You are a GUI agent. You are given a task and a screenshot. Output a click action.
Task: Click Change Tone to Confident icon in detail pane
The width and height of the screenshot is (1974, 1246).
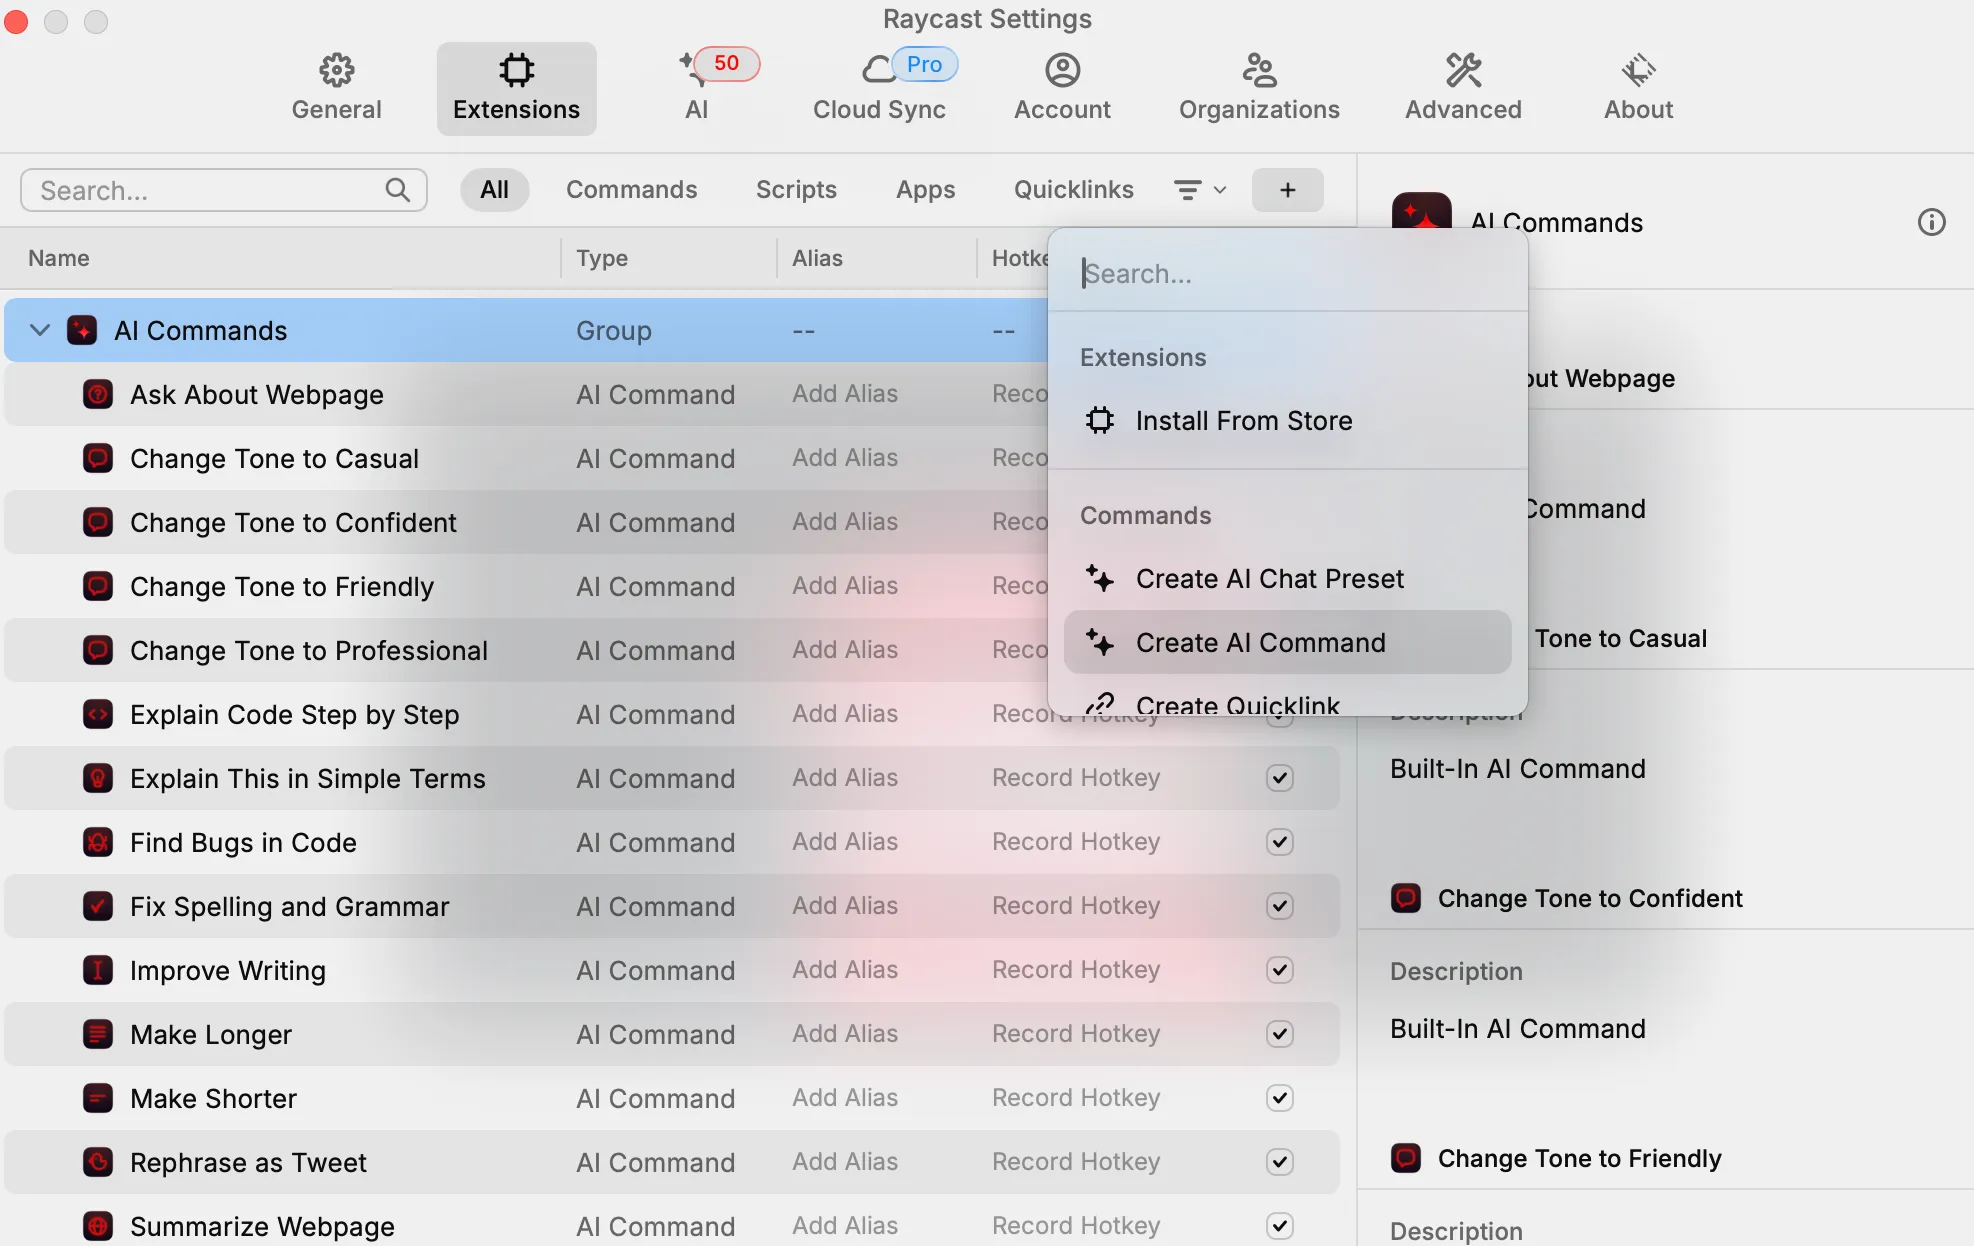coord(1406,898)
